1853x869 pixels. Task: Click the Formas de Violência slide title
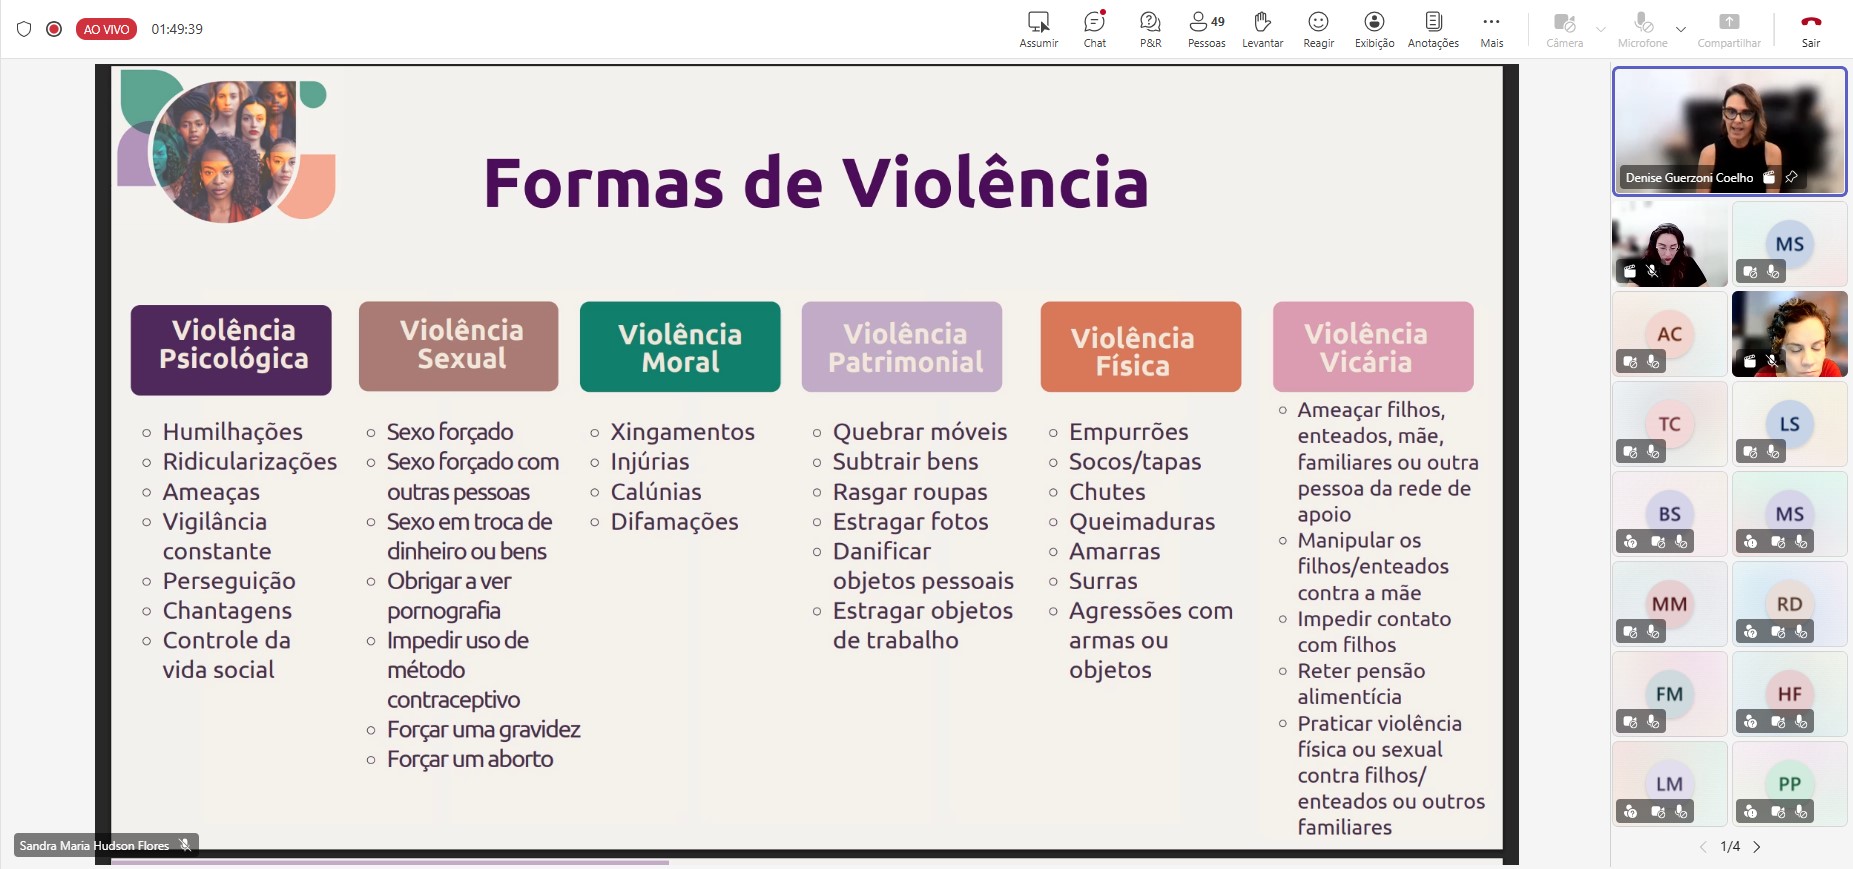[816, 183]
